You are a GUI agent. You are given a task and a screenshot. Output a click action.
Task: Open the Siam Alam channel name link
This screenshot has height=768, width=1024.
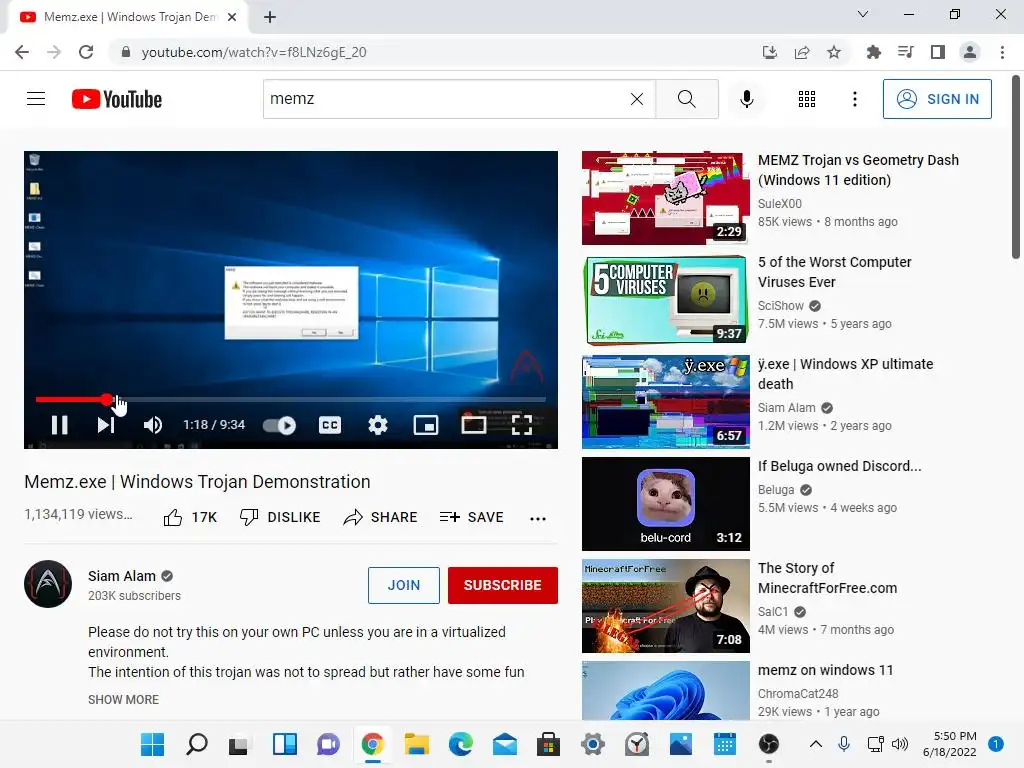click(122, 576)
